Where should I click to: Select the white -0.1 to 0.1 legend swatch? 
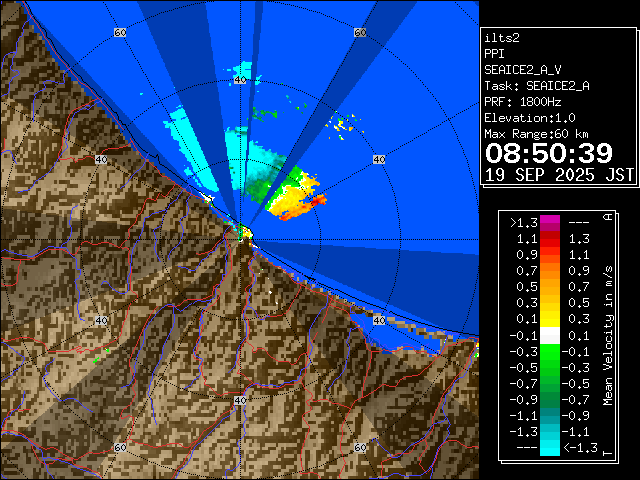tap(549, 335)
